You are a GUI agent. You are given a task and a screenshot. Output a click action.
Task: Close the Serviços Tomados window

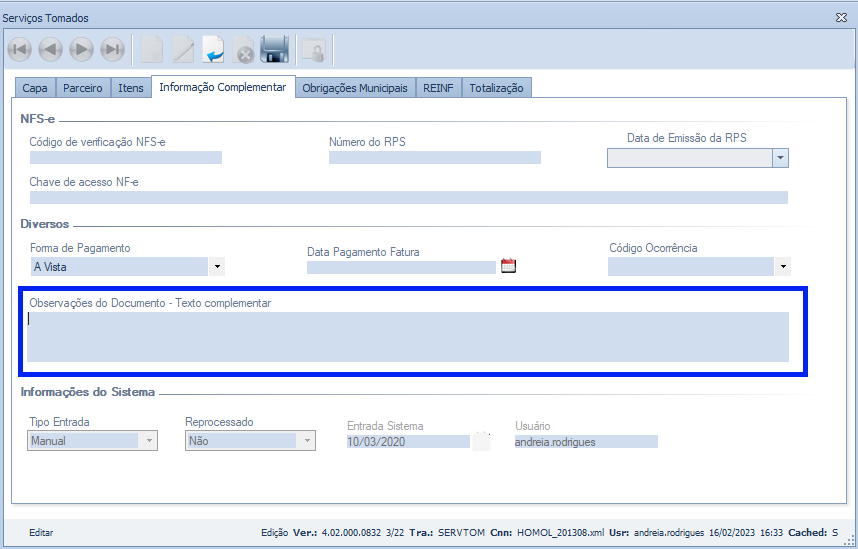click(x=841, y=18)
